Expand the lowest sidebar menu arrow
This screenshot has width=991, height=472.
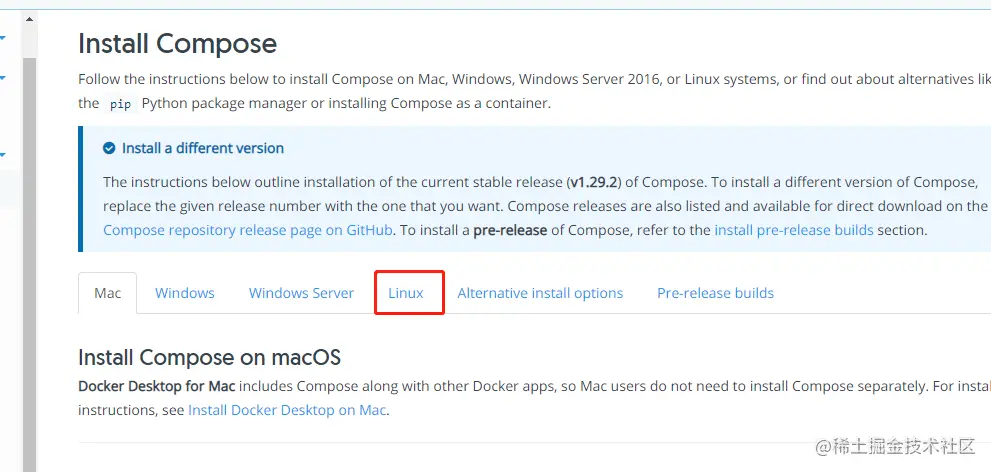click(3, 155)
